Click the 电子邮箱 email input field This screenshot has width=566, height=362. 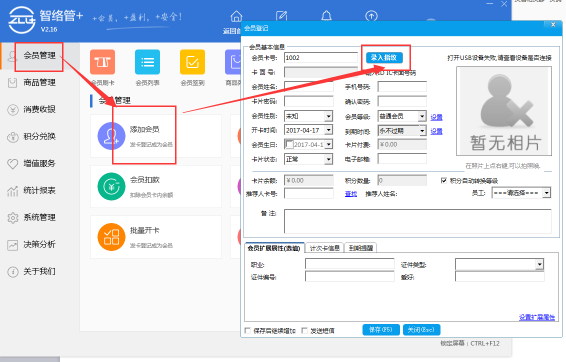pyautogui.click(x=402, y=159)
